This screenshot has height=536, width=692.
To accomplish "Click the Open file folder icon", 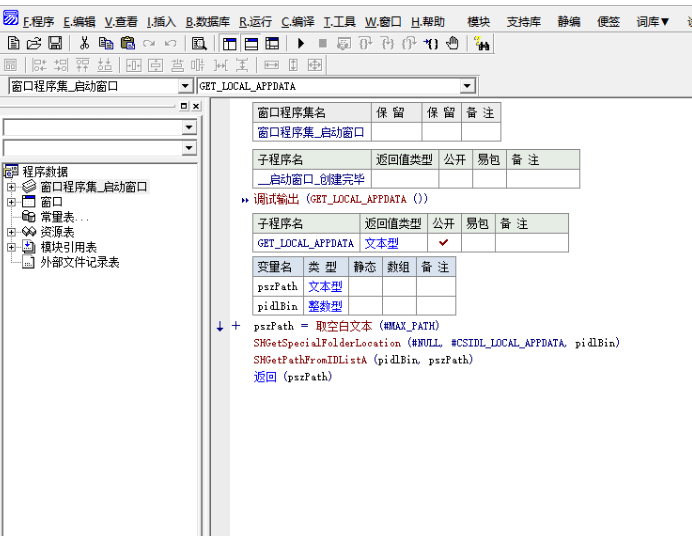I will pos(34,43).
